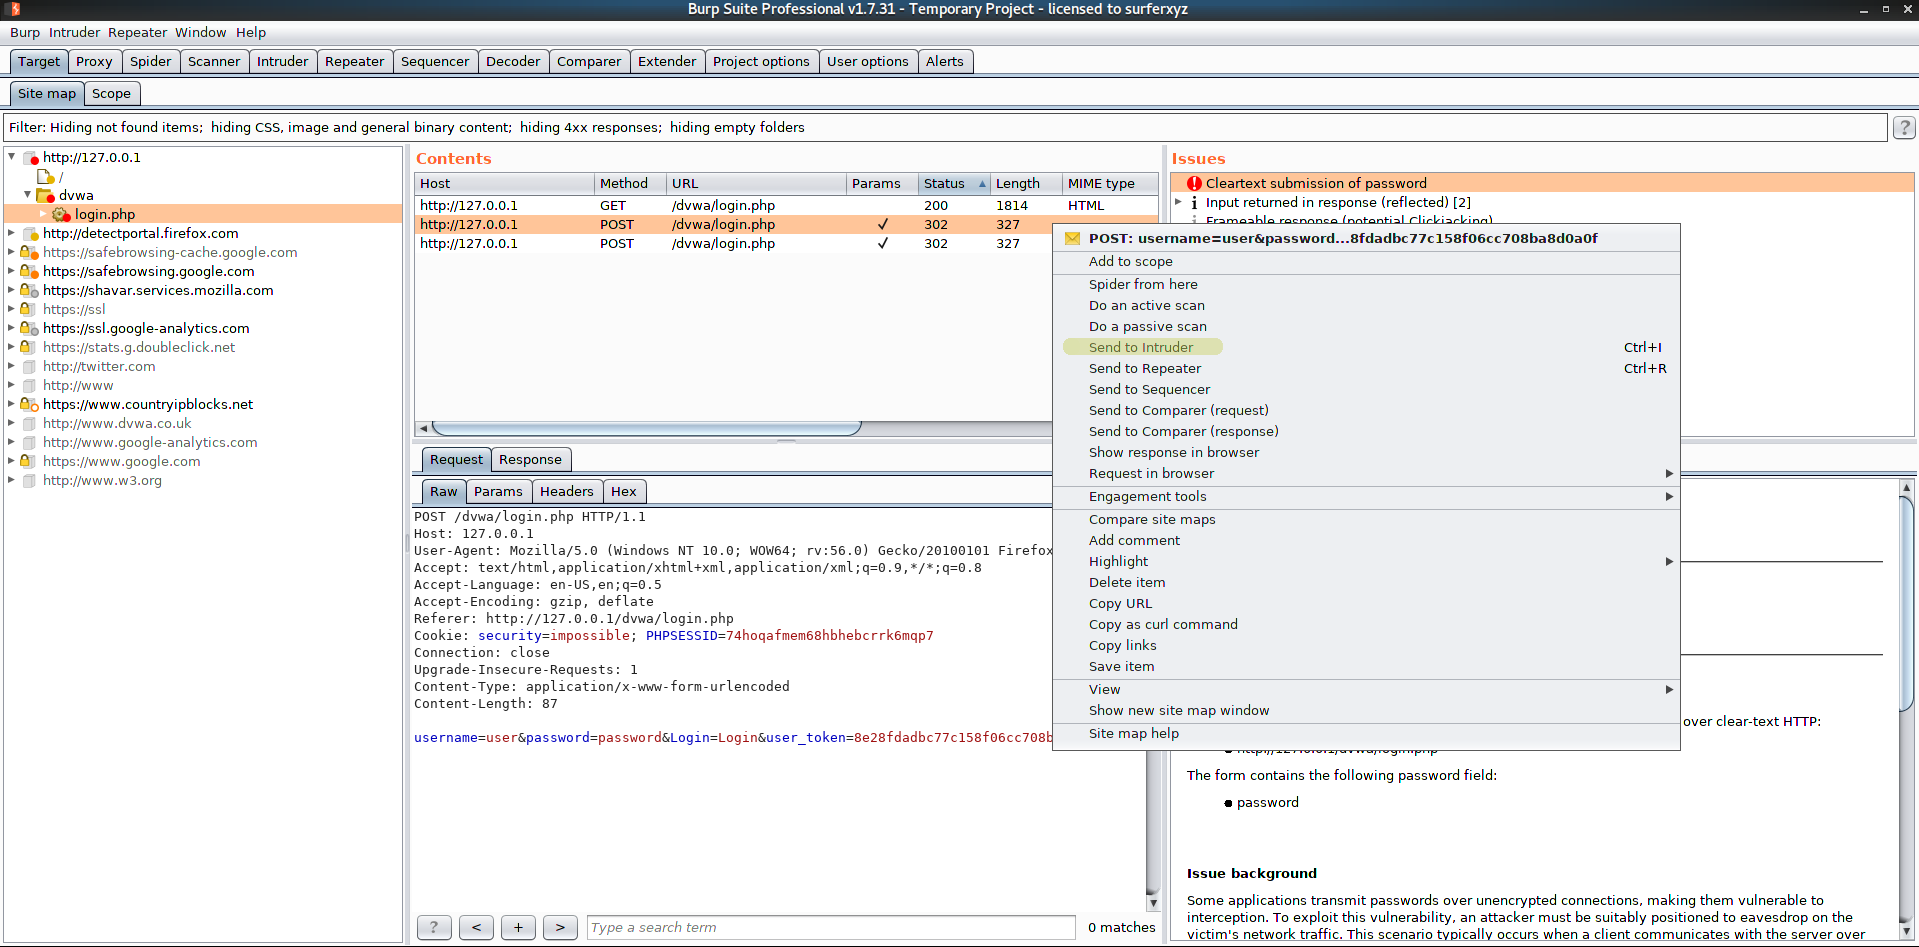Click the previous match arrow button

click(476, 927)
